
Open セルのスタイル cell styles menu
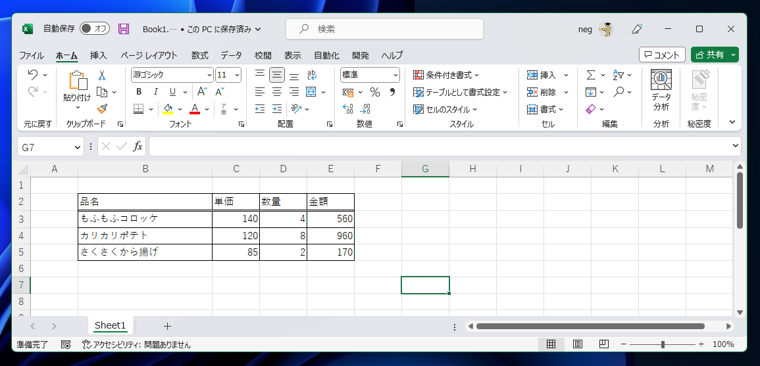(x=445, y=109)
